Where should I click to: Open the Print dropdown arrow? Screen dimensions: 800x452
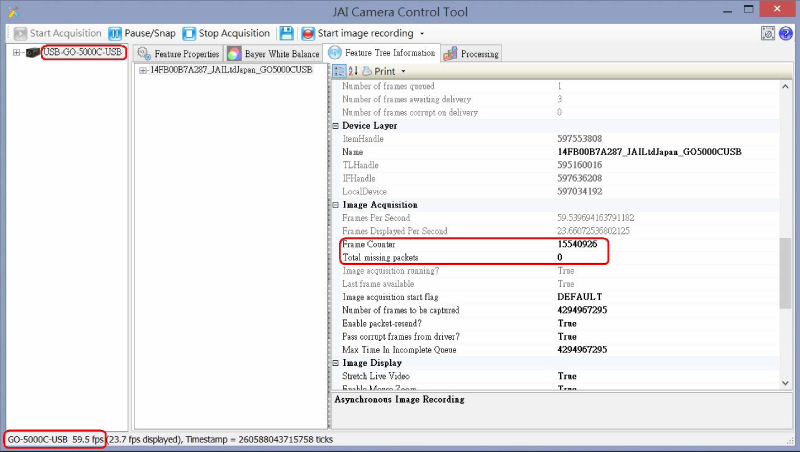point(403,72)
